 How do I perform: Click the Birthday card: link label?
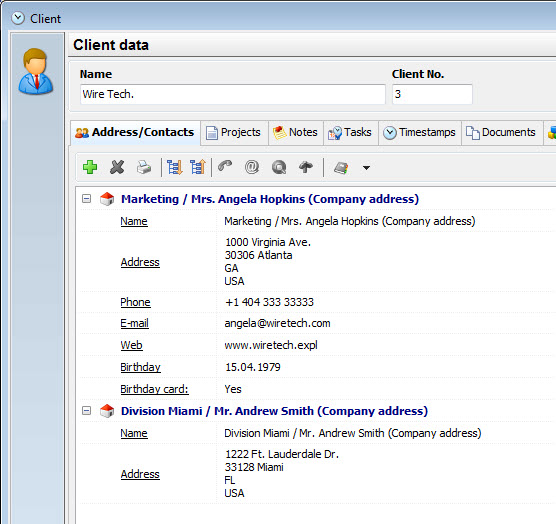[x=154, y=389]
